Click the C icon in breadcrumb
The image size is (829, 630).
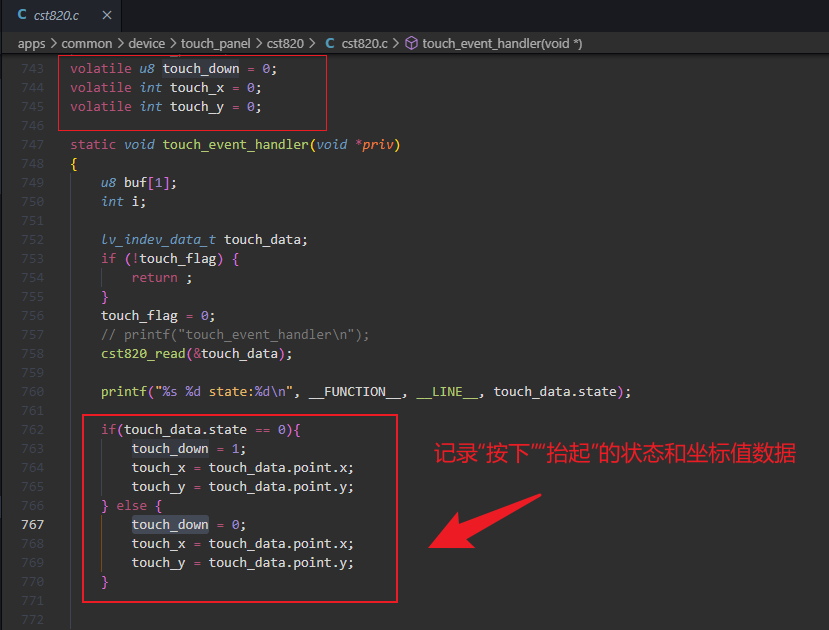(330, 43)
